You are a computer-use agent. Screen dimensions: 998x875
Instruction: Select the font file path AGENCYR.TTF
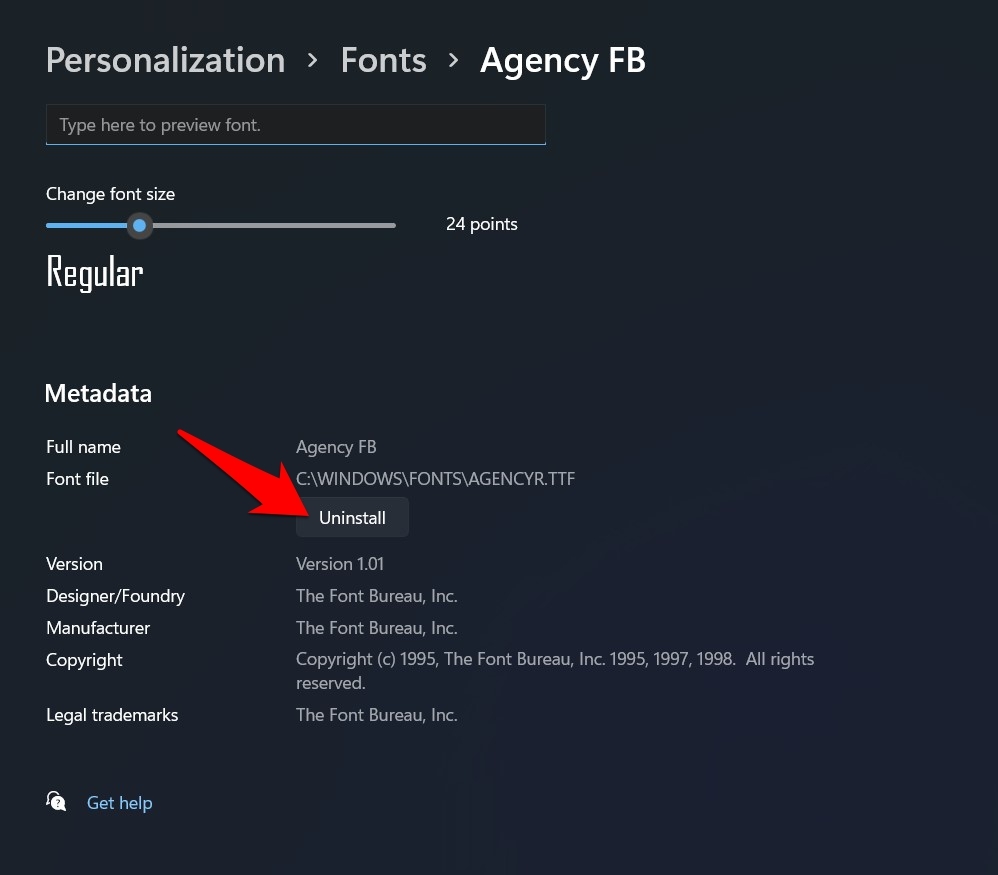(435, 479)
